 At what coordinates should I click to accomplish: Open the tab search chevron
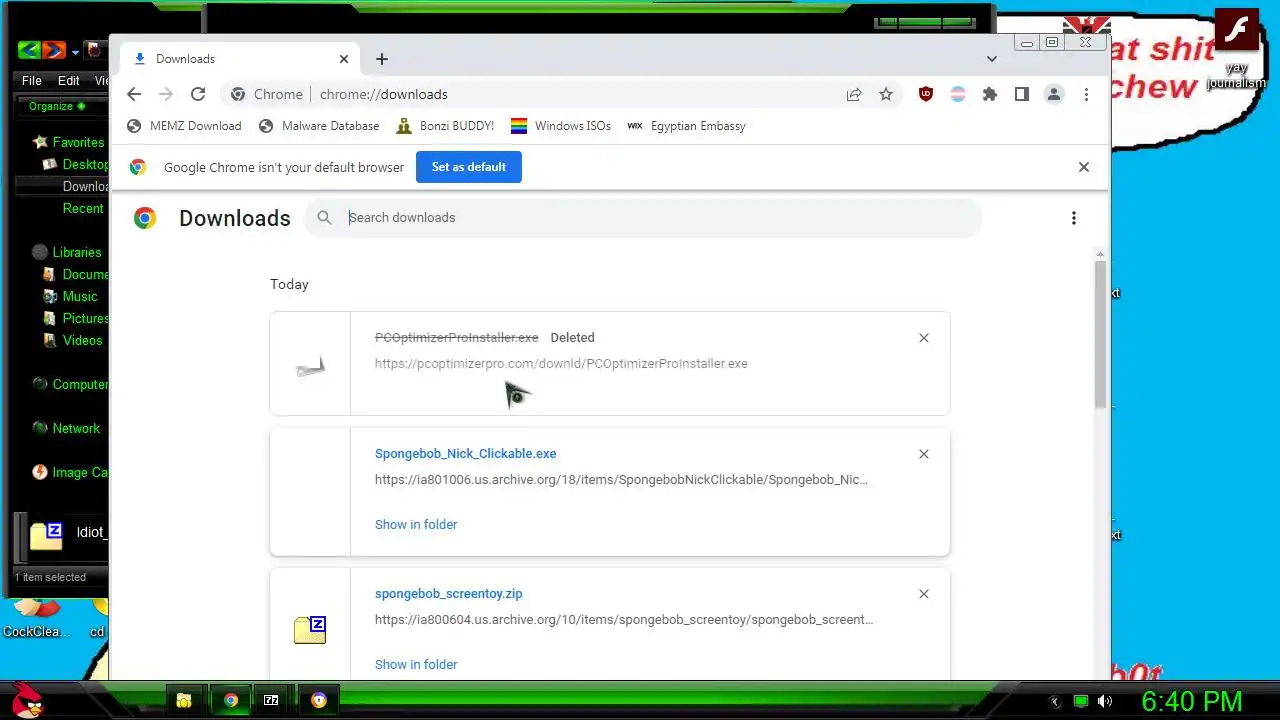[992, 59]
